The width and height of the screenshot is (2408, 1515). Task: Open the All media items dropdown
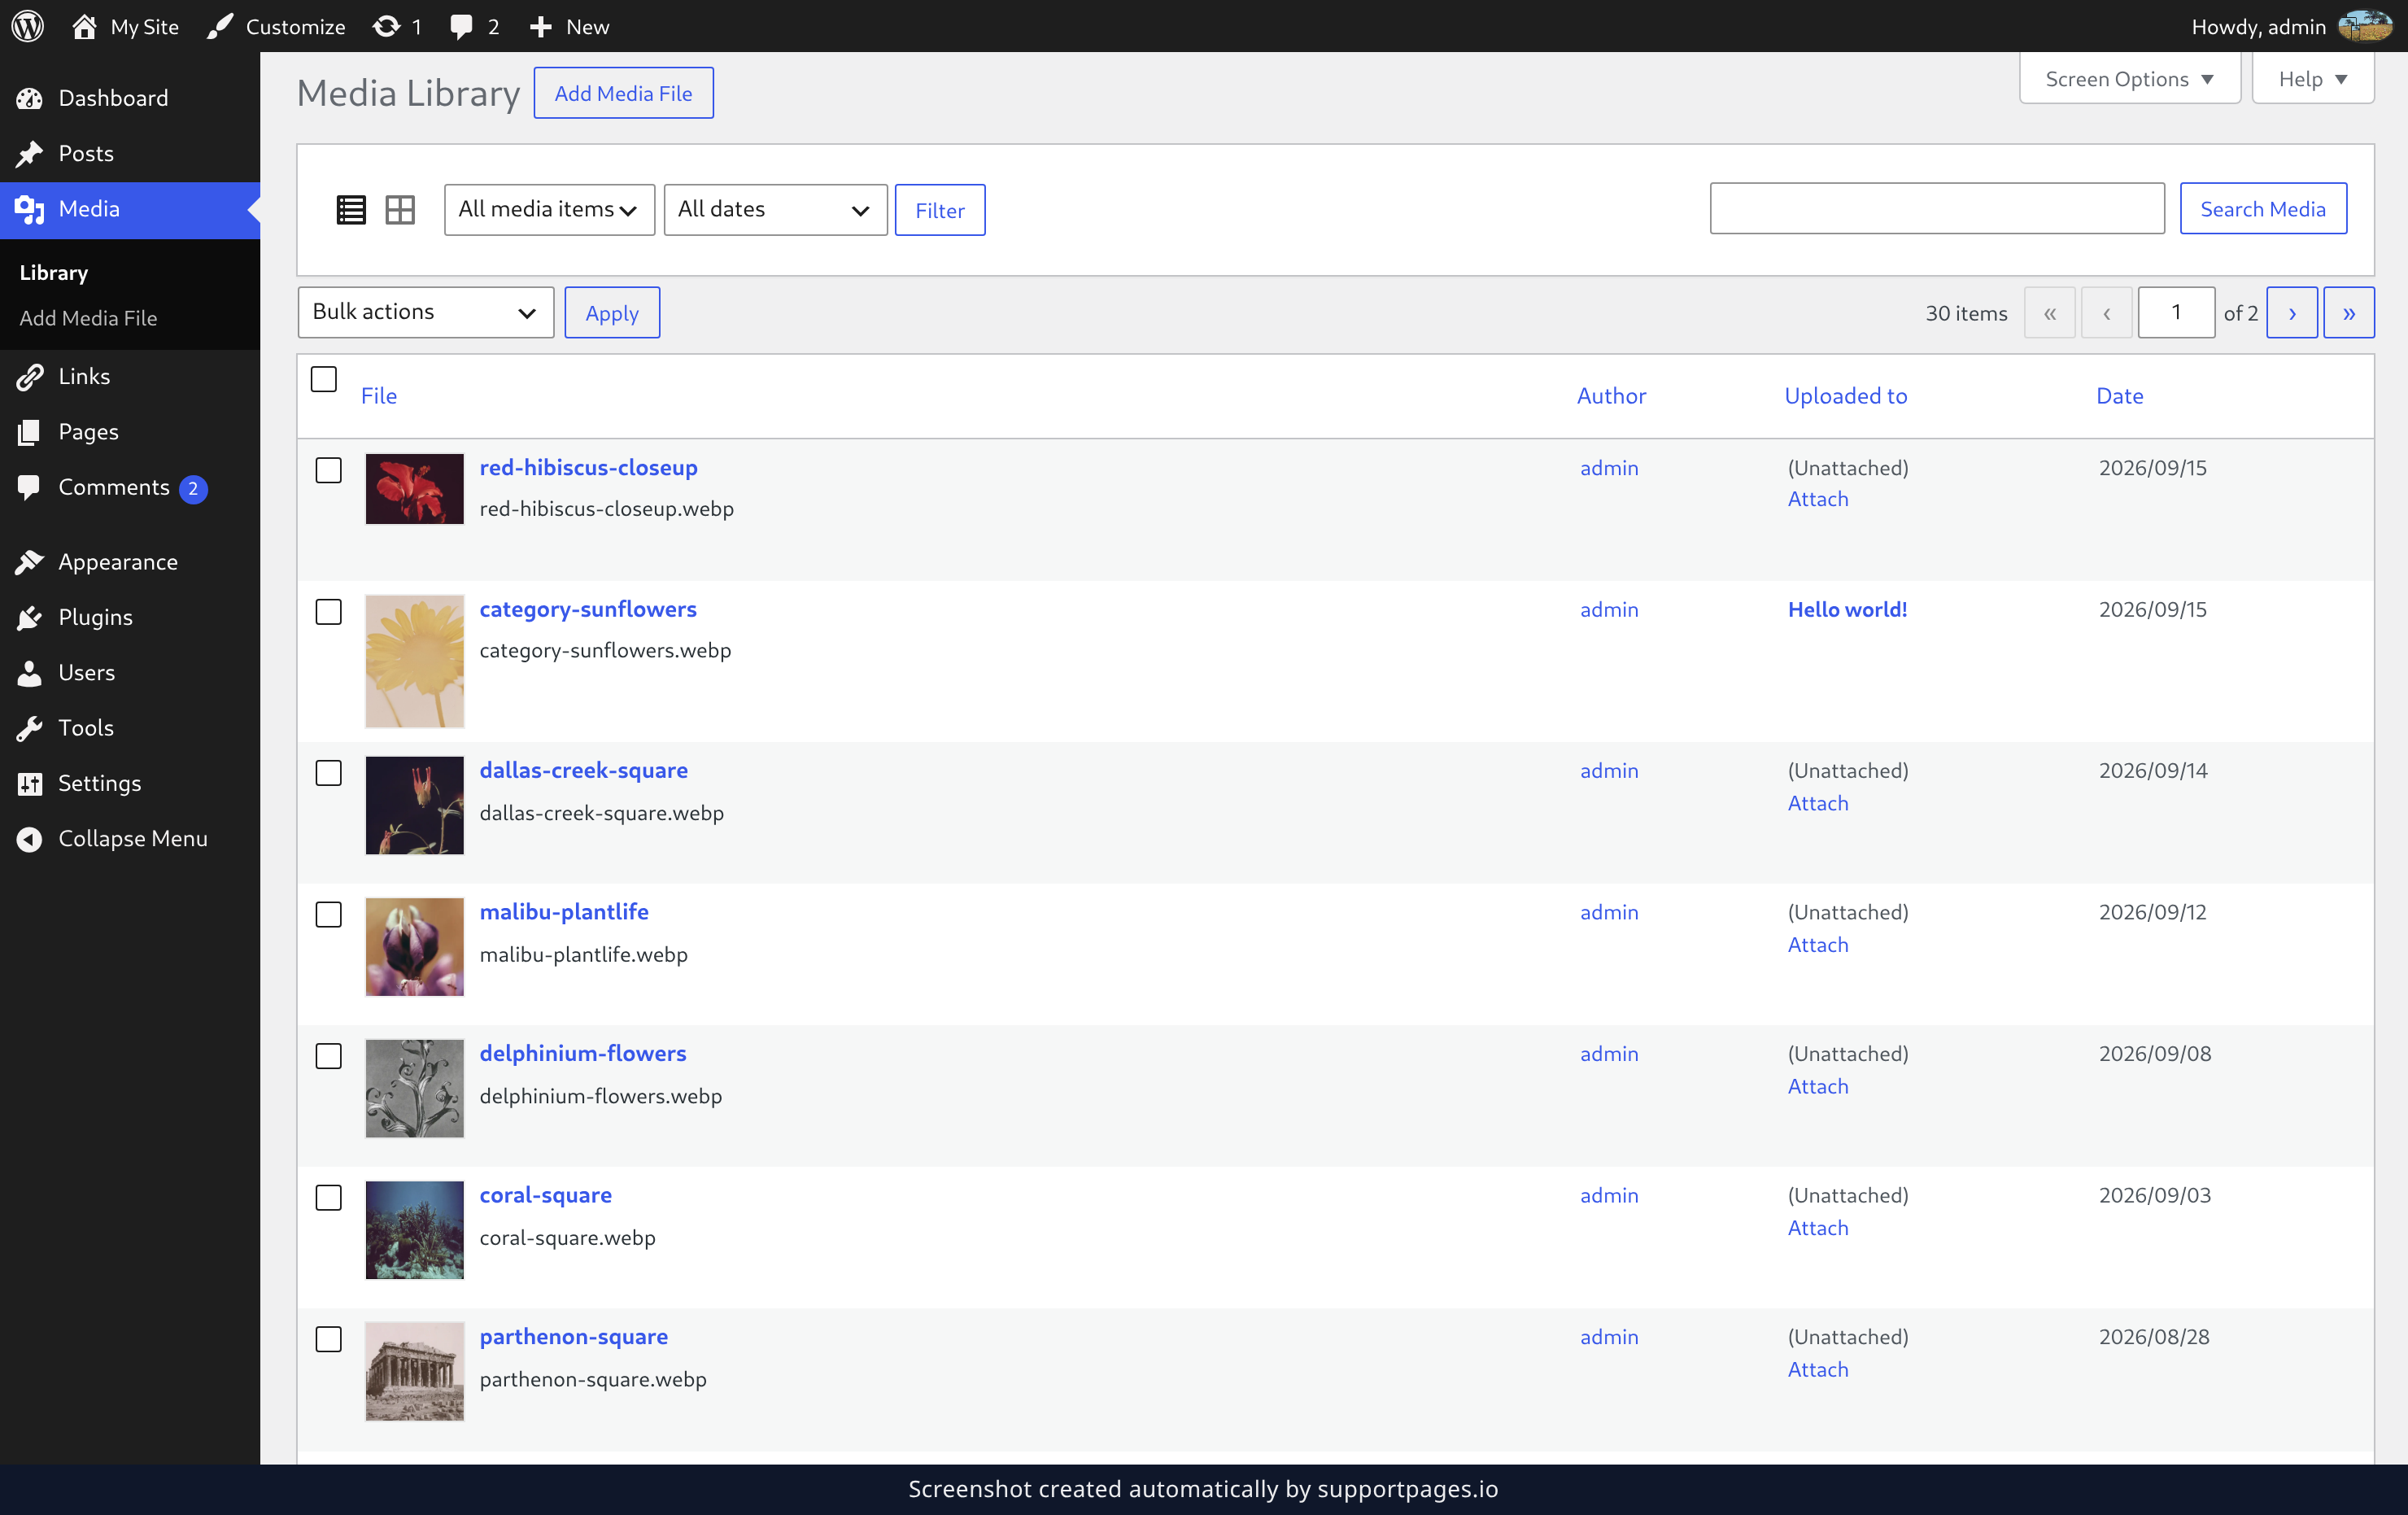pos(549,210)
